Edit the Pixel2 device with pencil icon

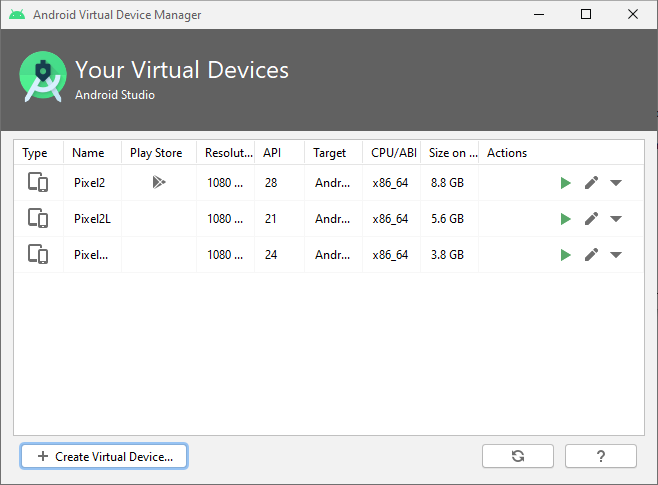click(x=591, y=183)
